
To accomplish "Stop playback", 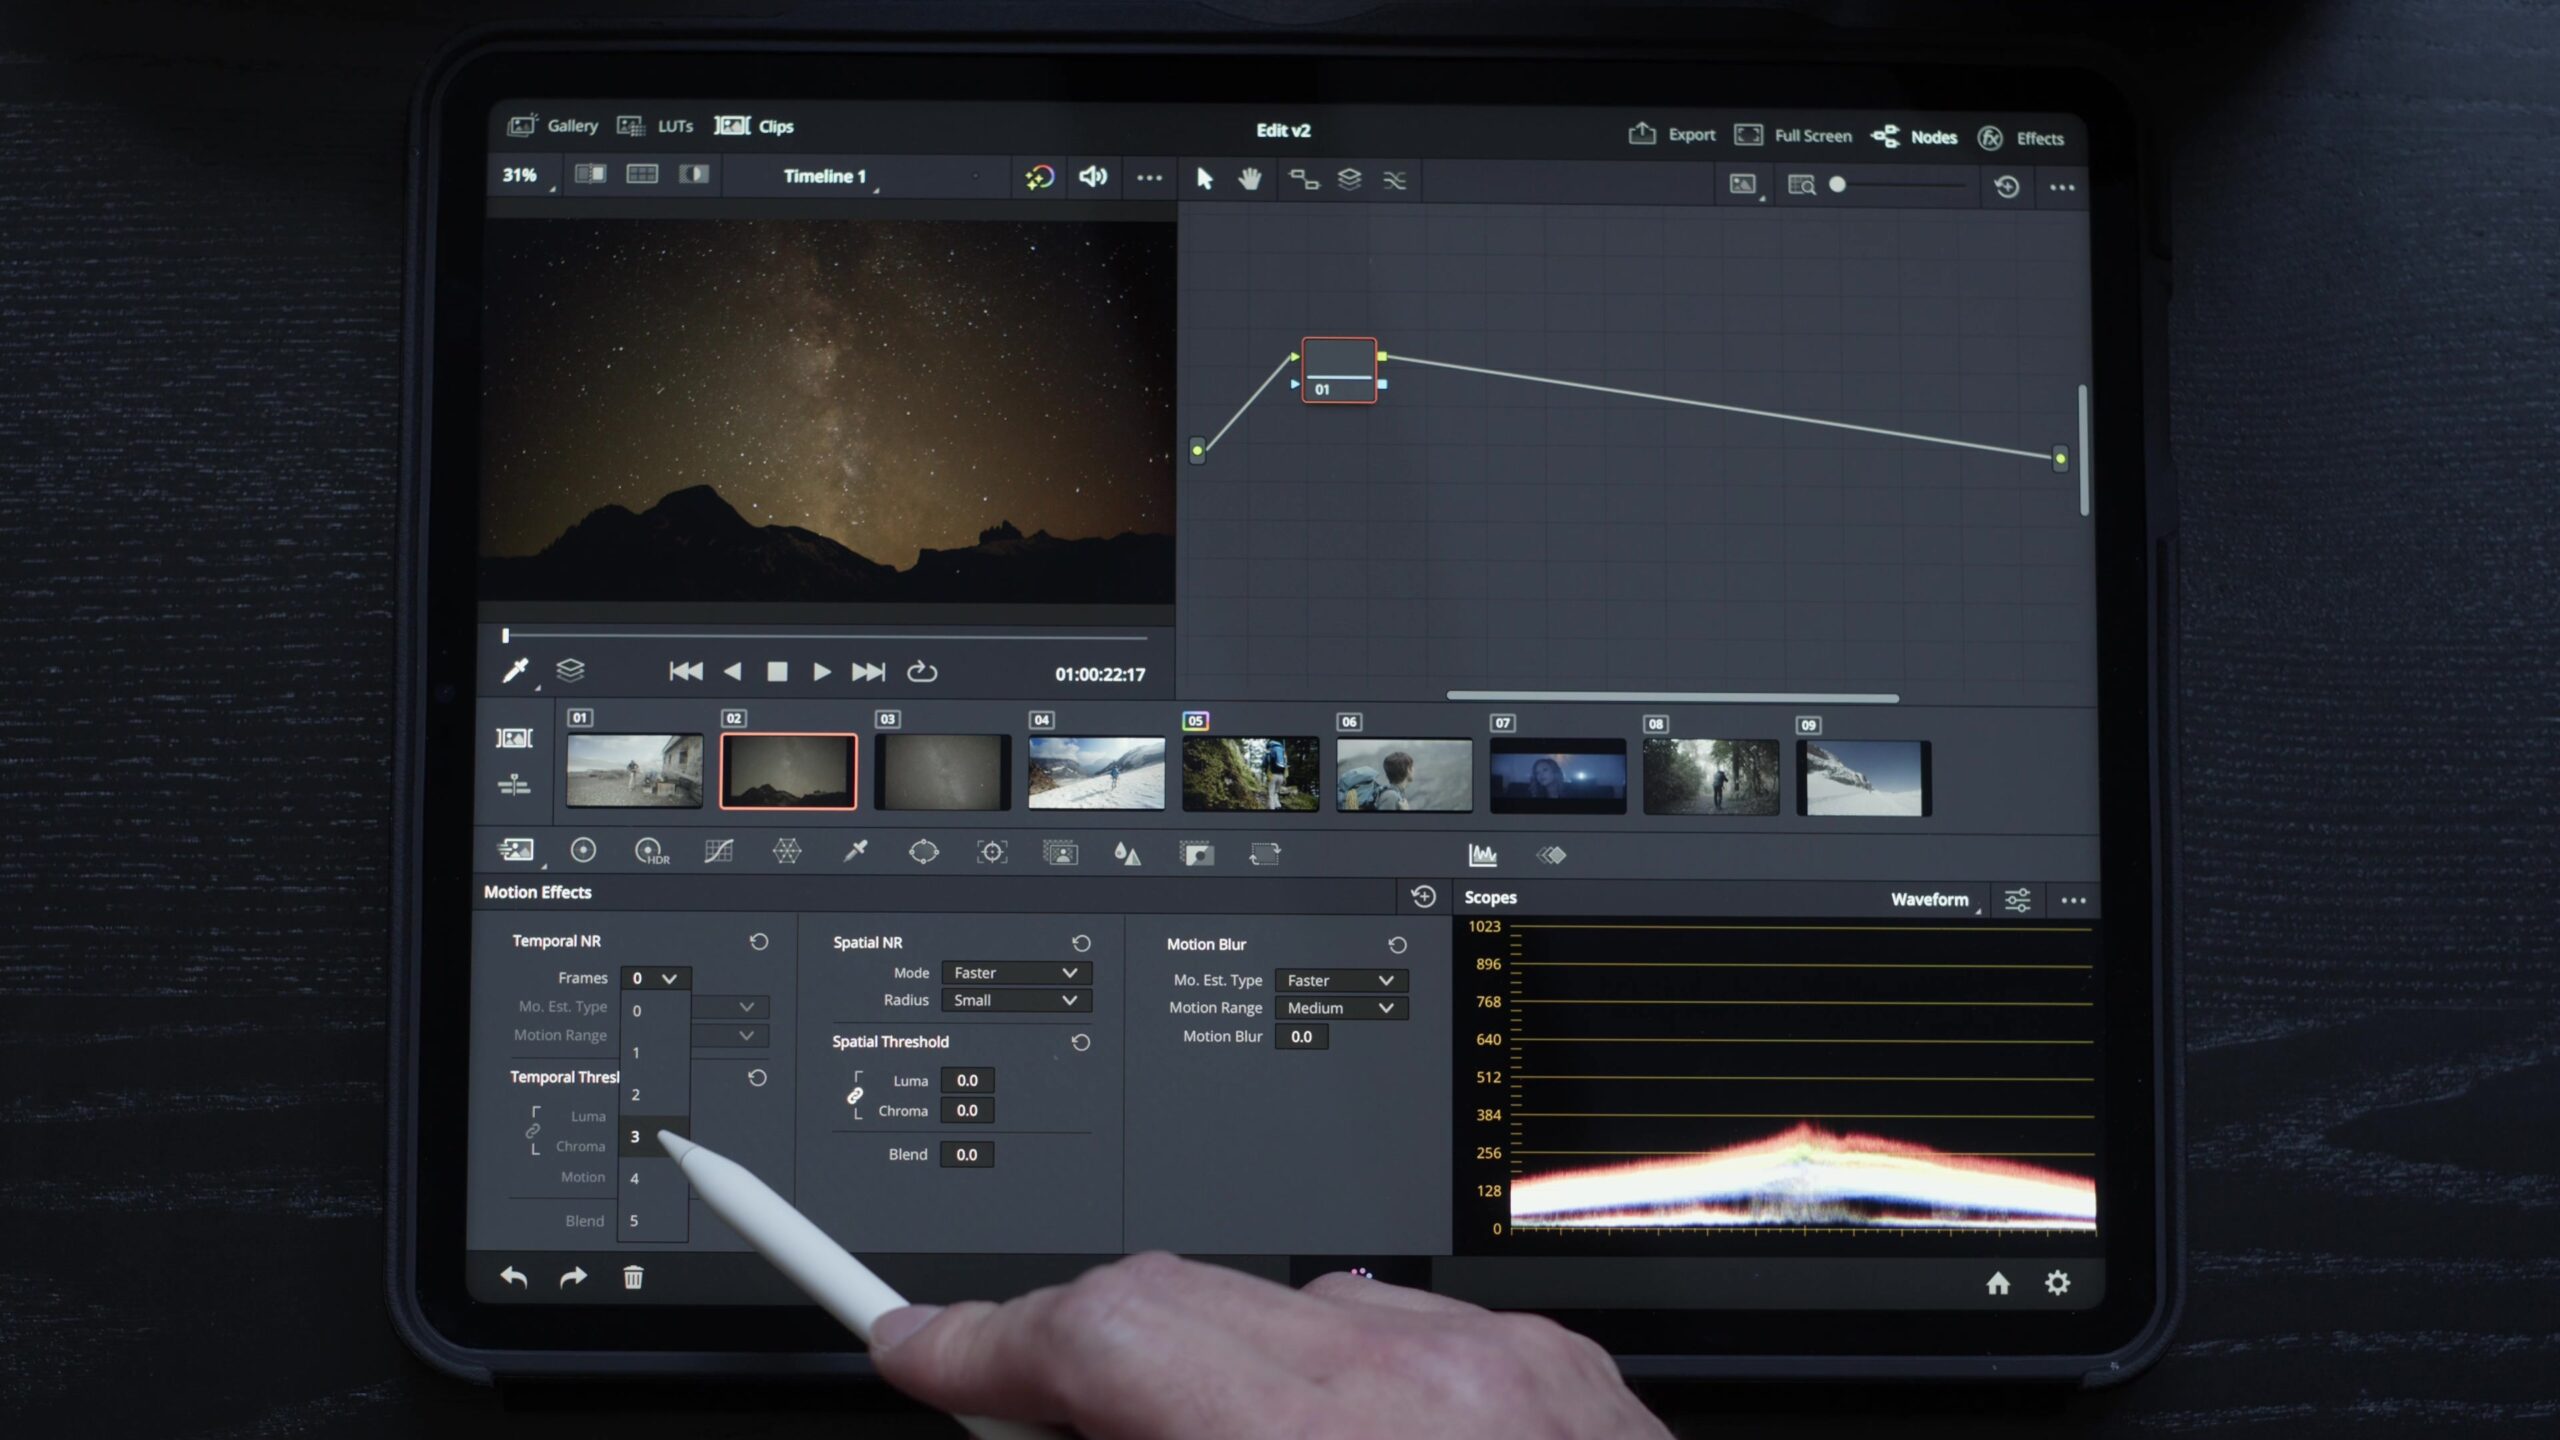I will [777, 672].
